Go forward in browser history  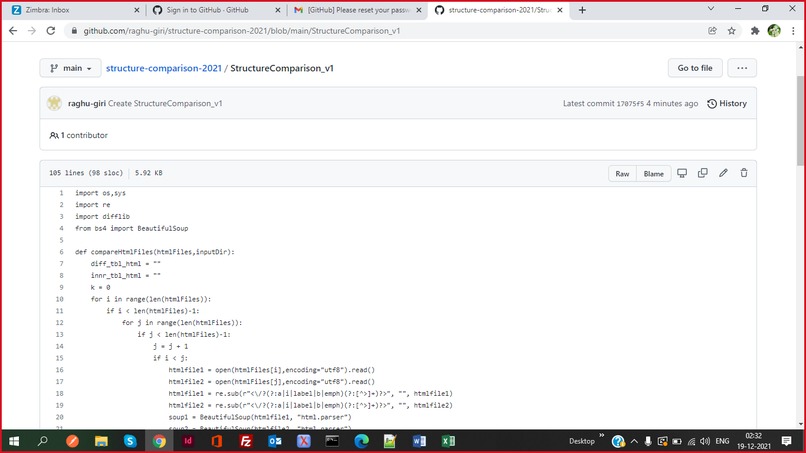32,31
